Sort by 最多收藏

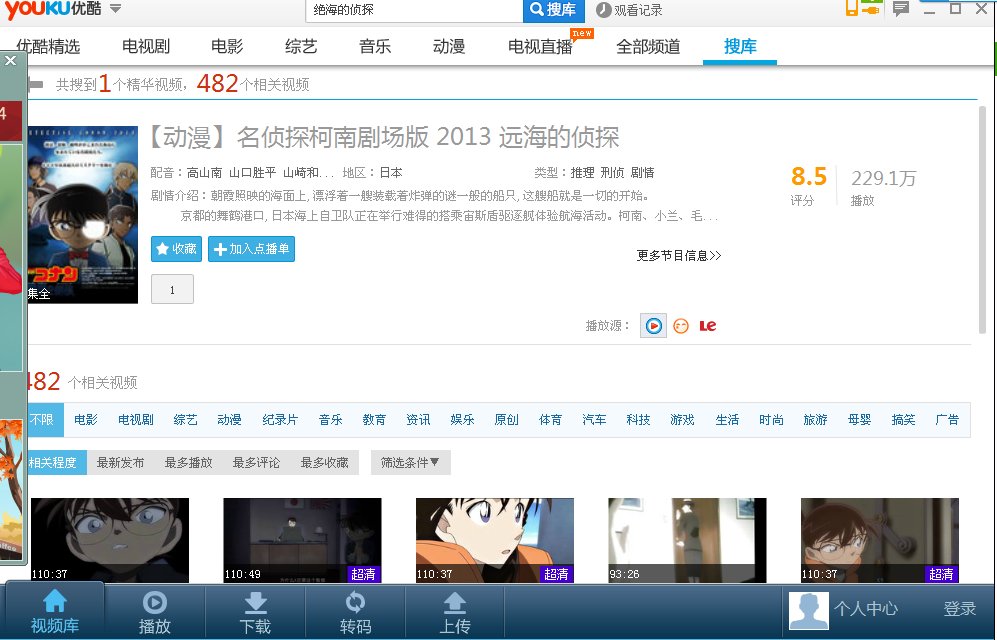[x=324, y=463]
